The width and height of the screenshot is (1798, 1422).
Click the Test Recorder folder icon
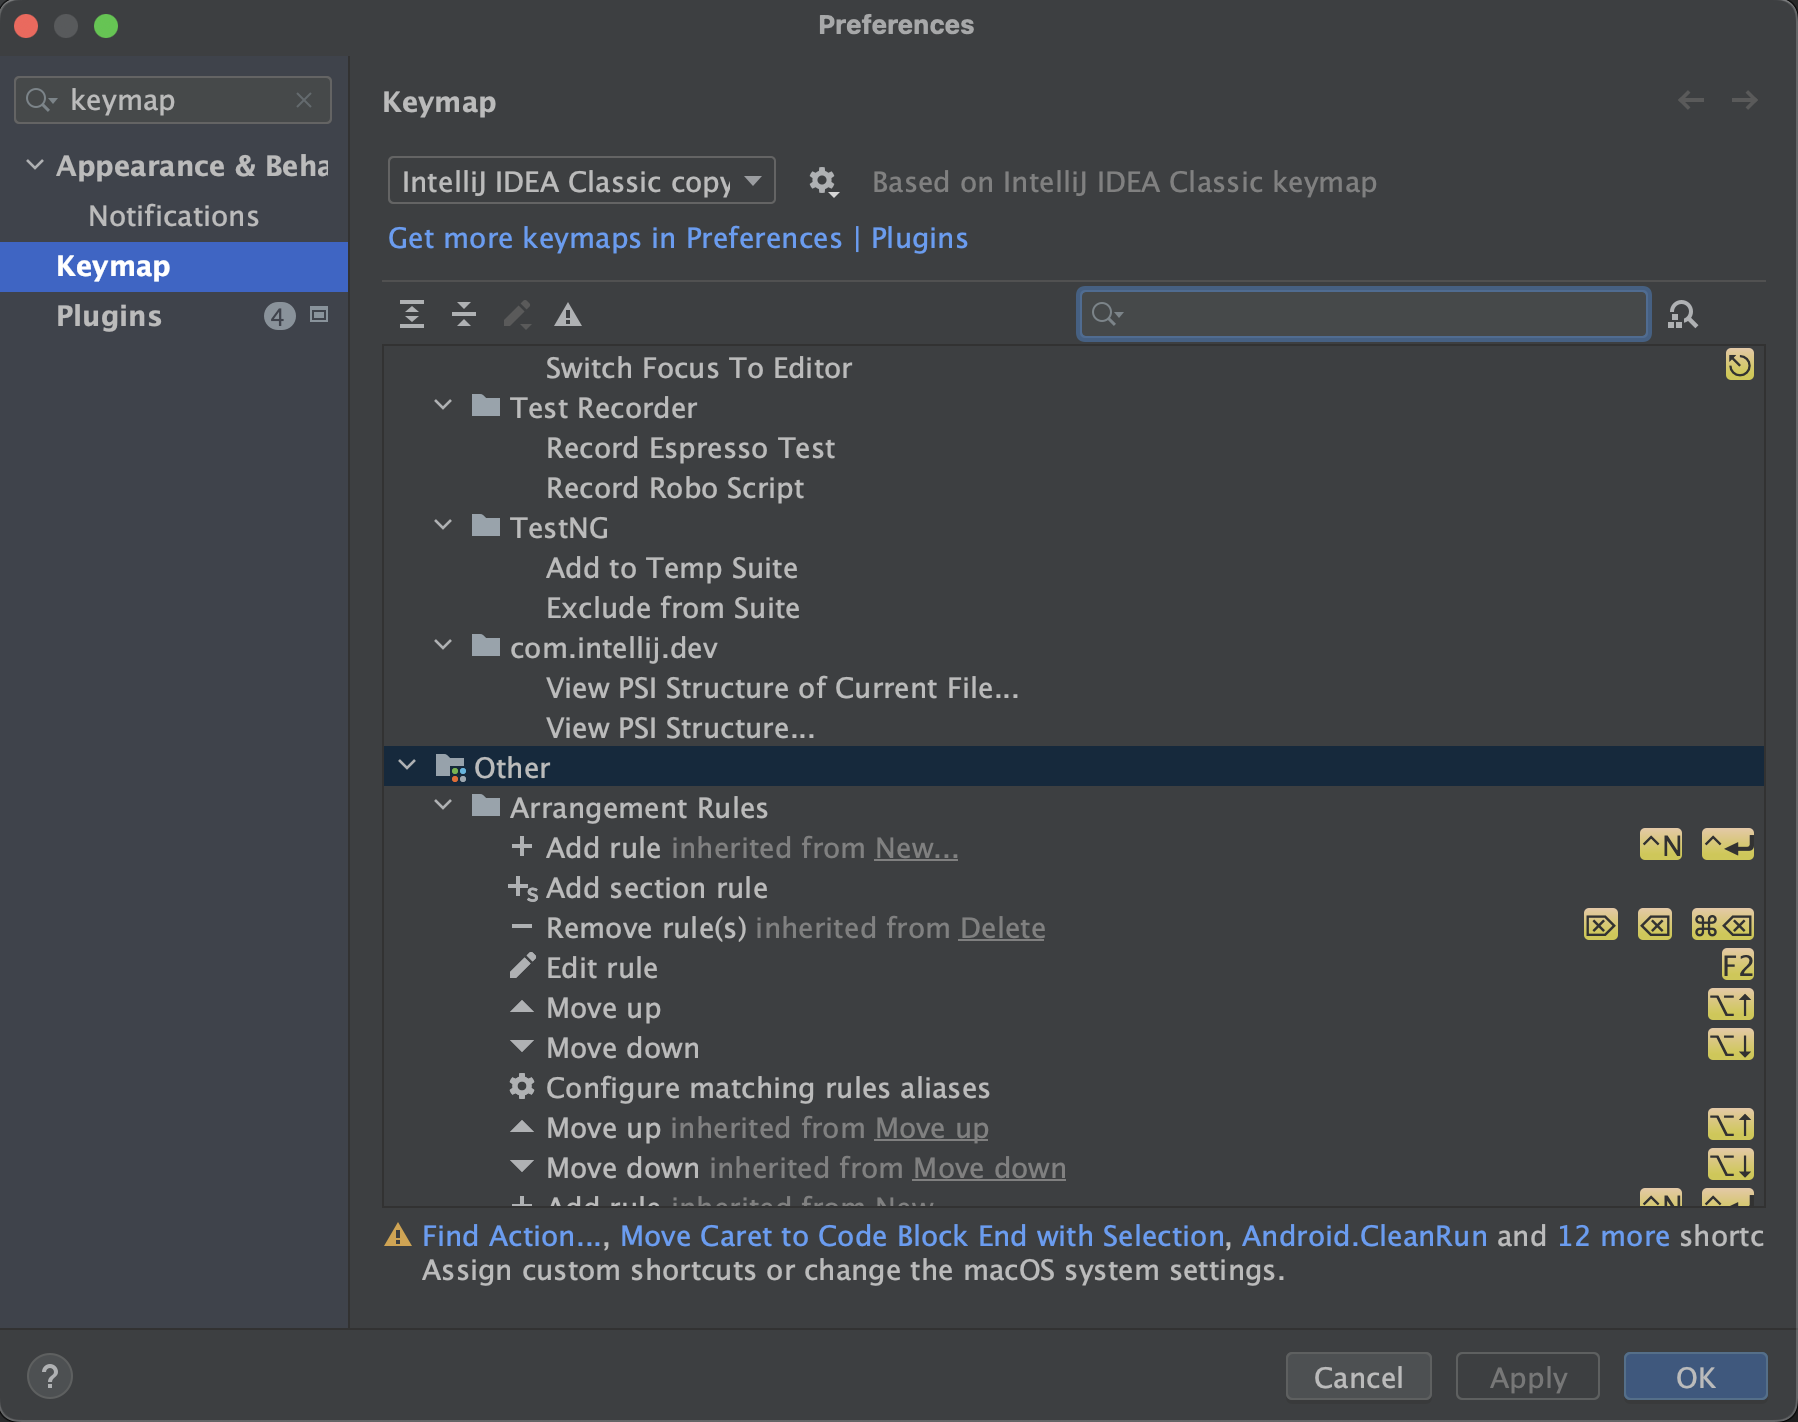point(486,406)
